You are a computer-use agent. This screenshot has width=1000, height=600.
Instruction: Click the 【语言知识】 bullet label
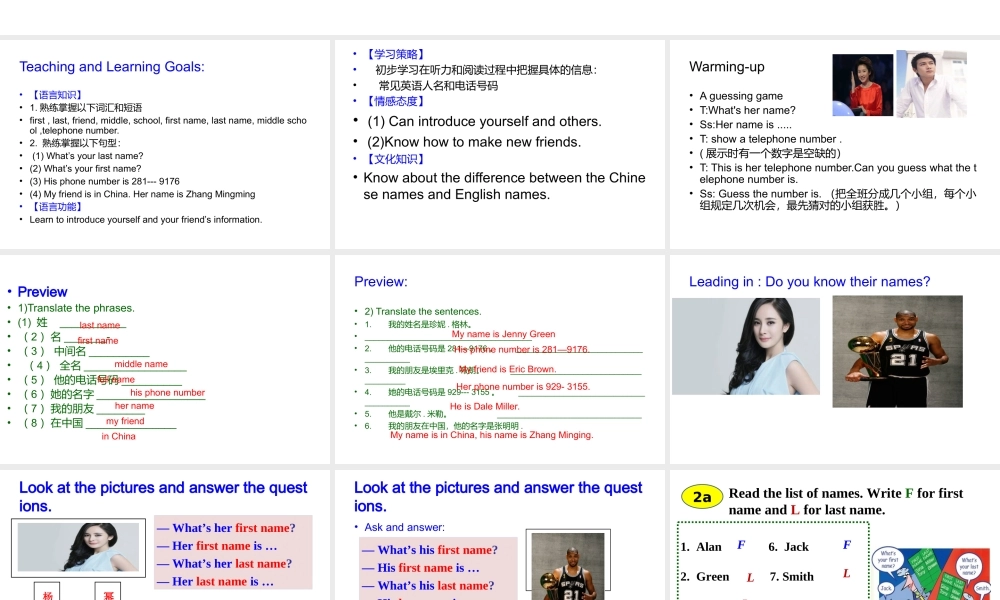tap(57, 95)
